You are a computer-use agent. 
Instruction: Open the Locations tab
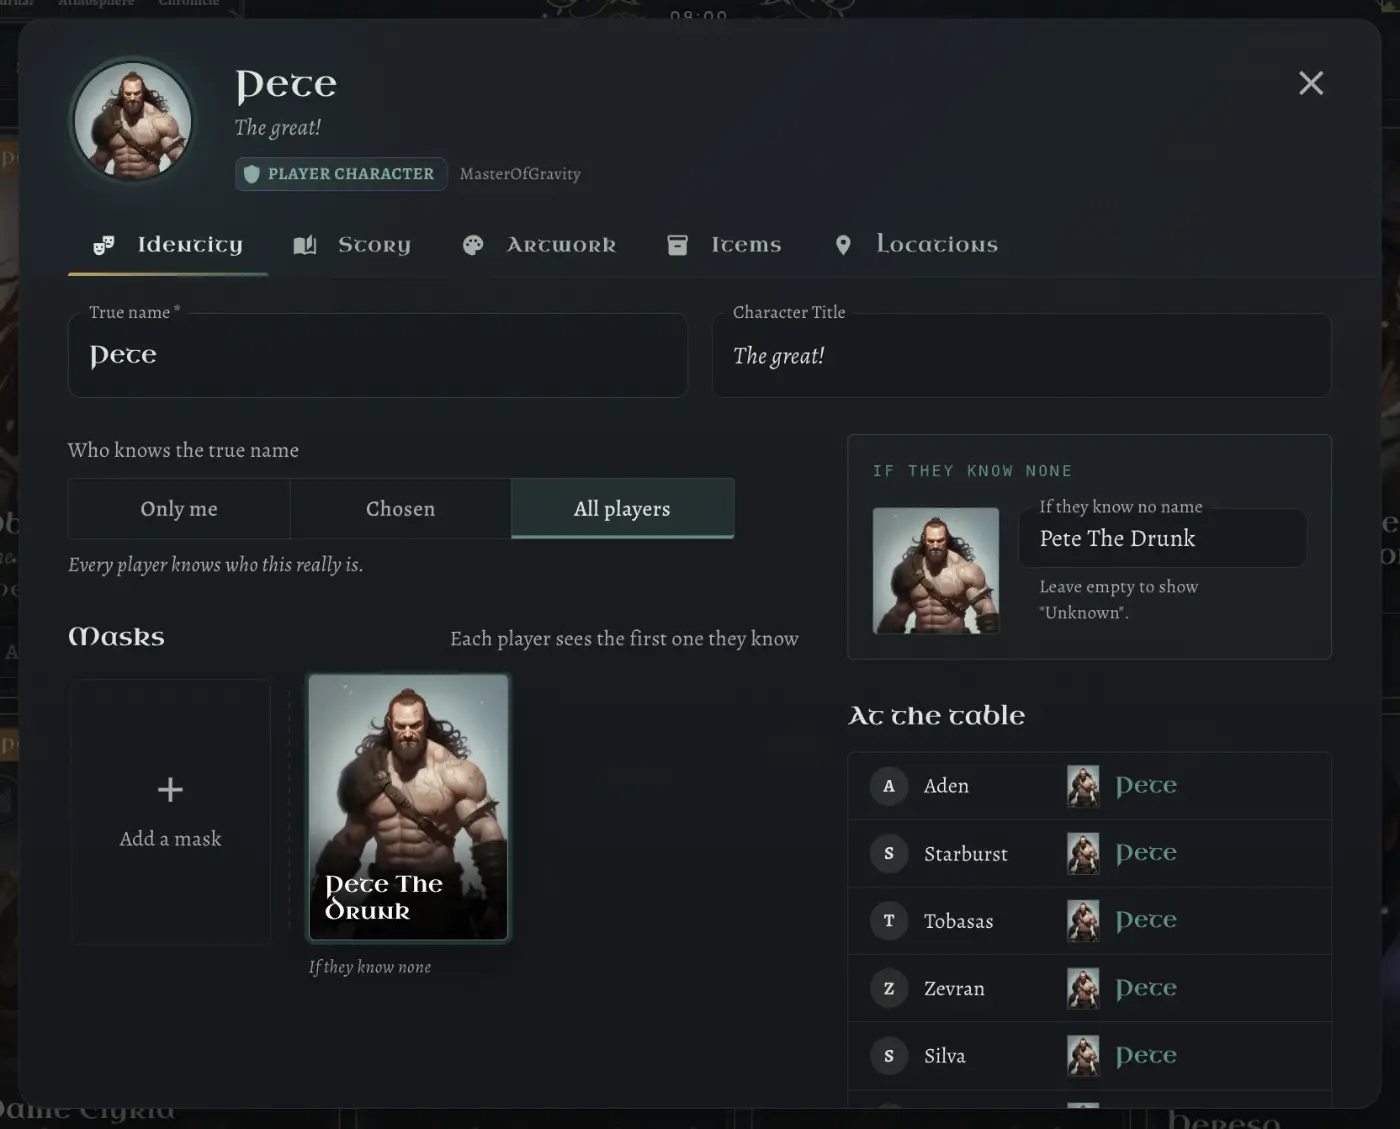[x=916, y=245]
